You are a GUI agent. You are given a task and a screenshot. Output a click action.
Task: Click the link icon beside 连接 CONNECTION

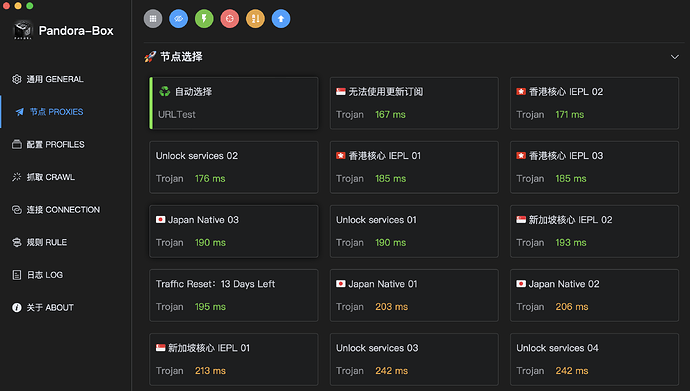coord(17,210)
